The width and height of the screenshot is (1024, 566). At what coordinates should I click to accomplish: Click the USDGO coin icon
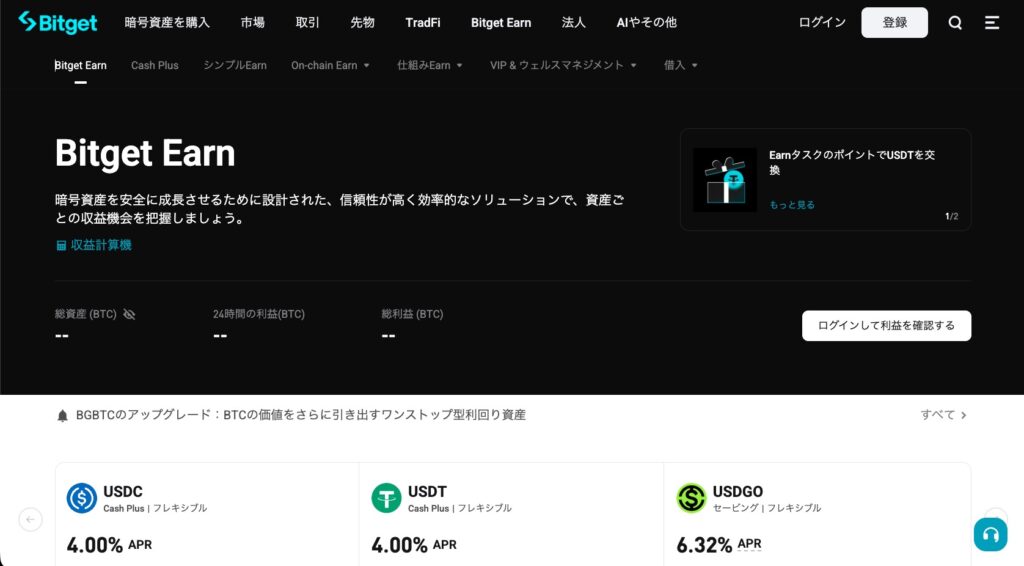click(692, 498)
